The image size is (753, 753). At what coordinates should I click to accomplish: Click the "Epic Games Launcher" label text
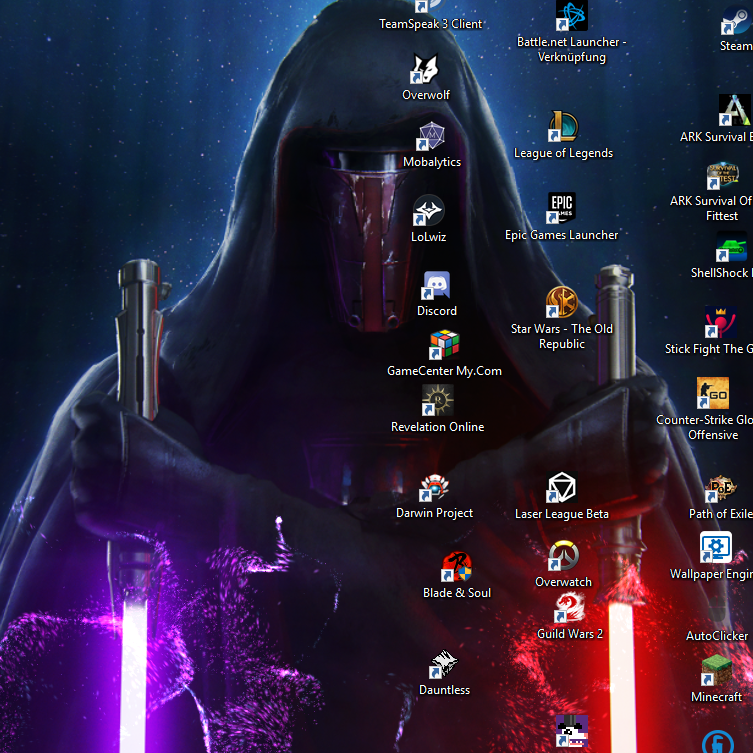[x=561, y=235]
